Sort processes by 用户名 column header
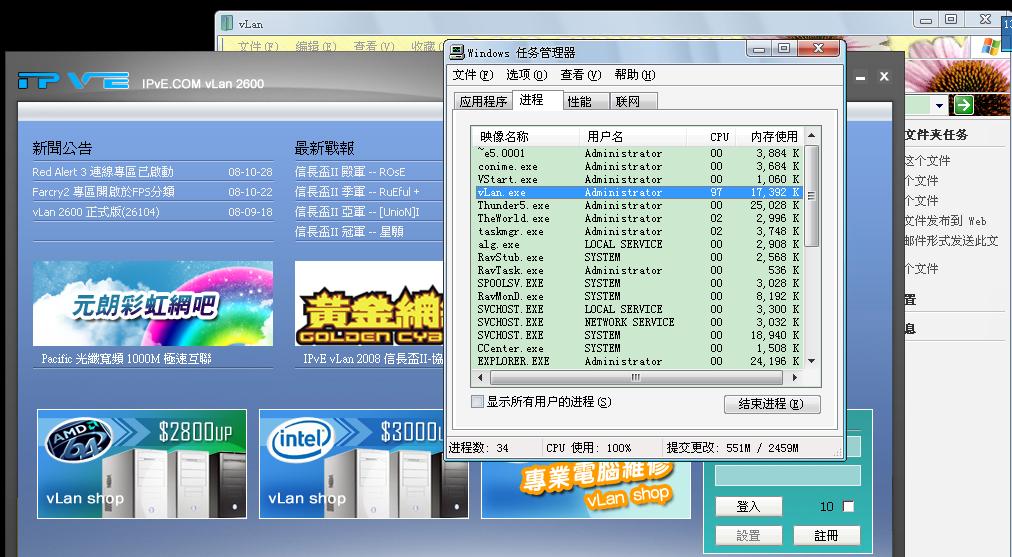 (632, 136)
